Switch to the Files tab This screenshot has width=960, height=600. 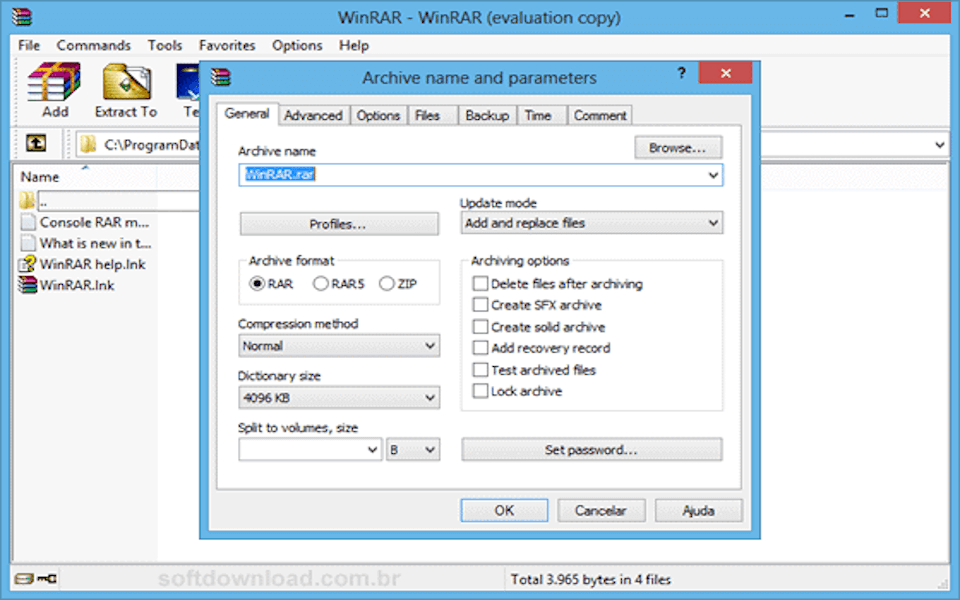point(433,115)
